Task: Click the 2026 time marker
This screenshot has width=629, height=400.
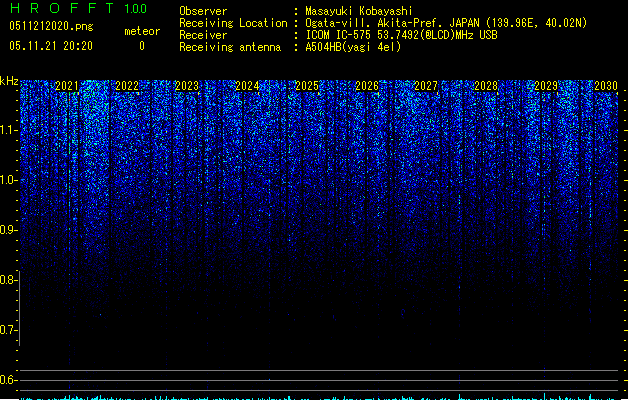Action: (x=367, y=86)
